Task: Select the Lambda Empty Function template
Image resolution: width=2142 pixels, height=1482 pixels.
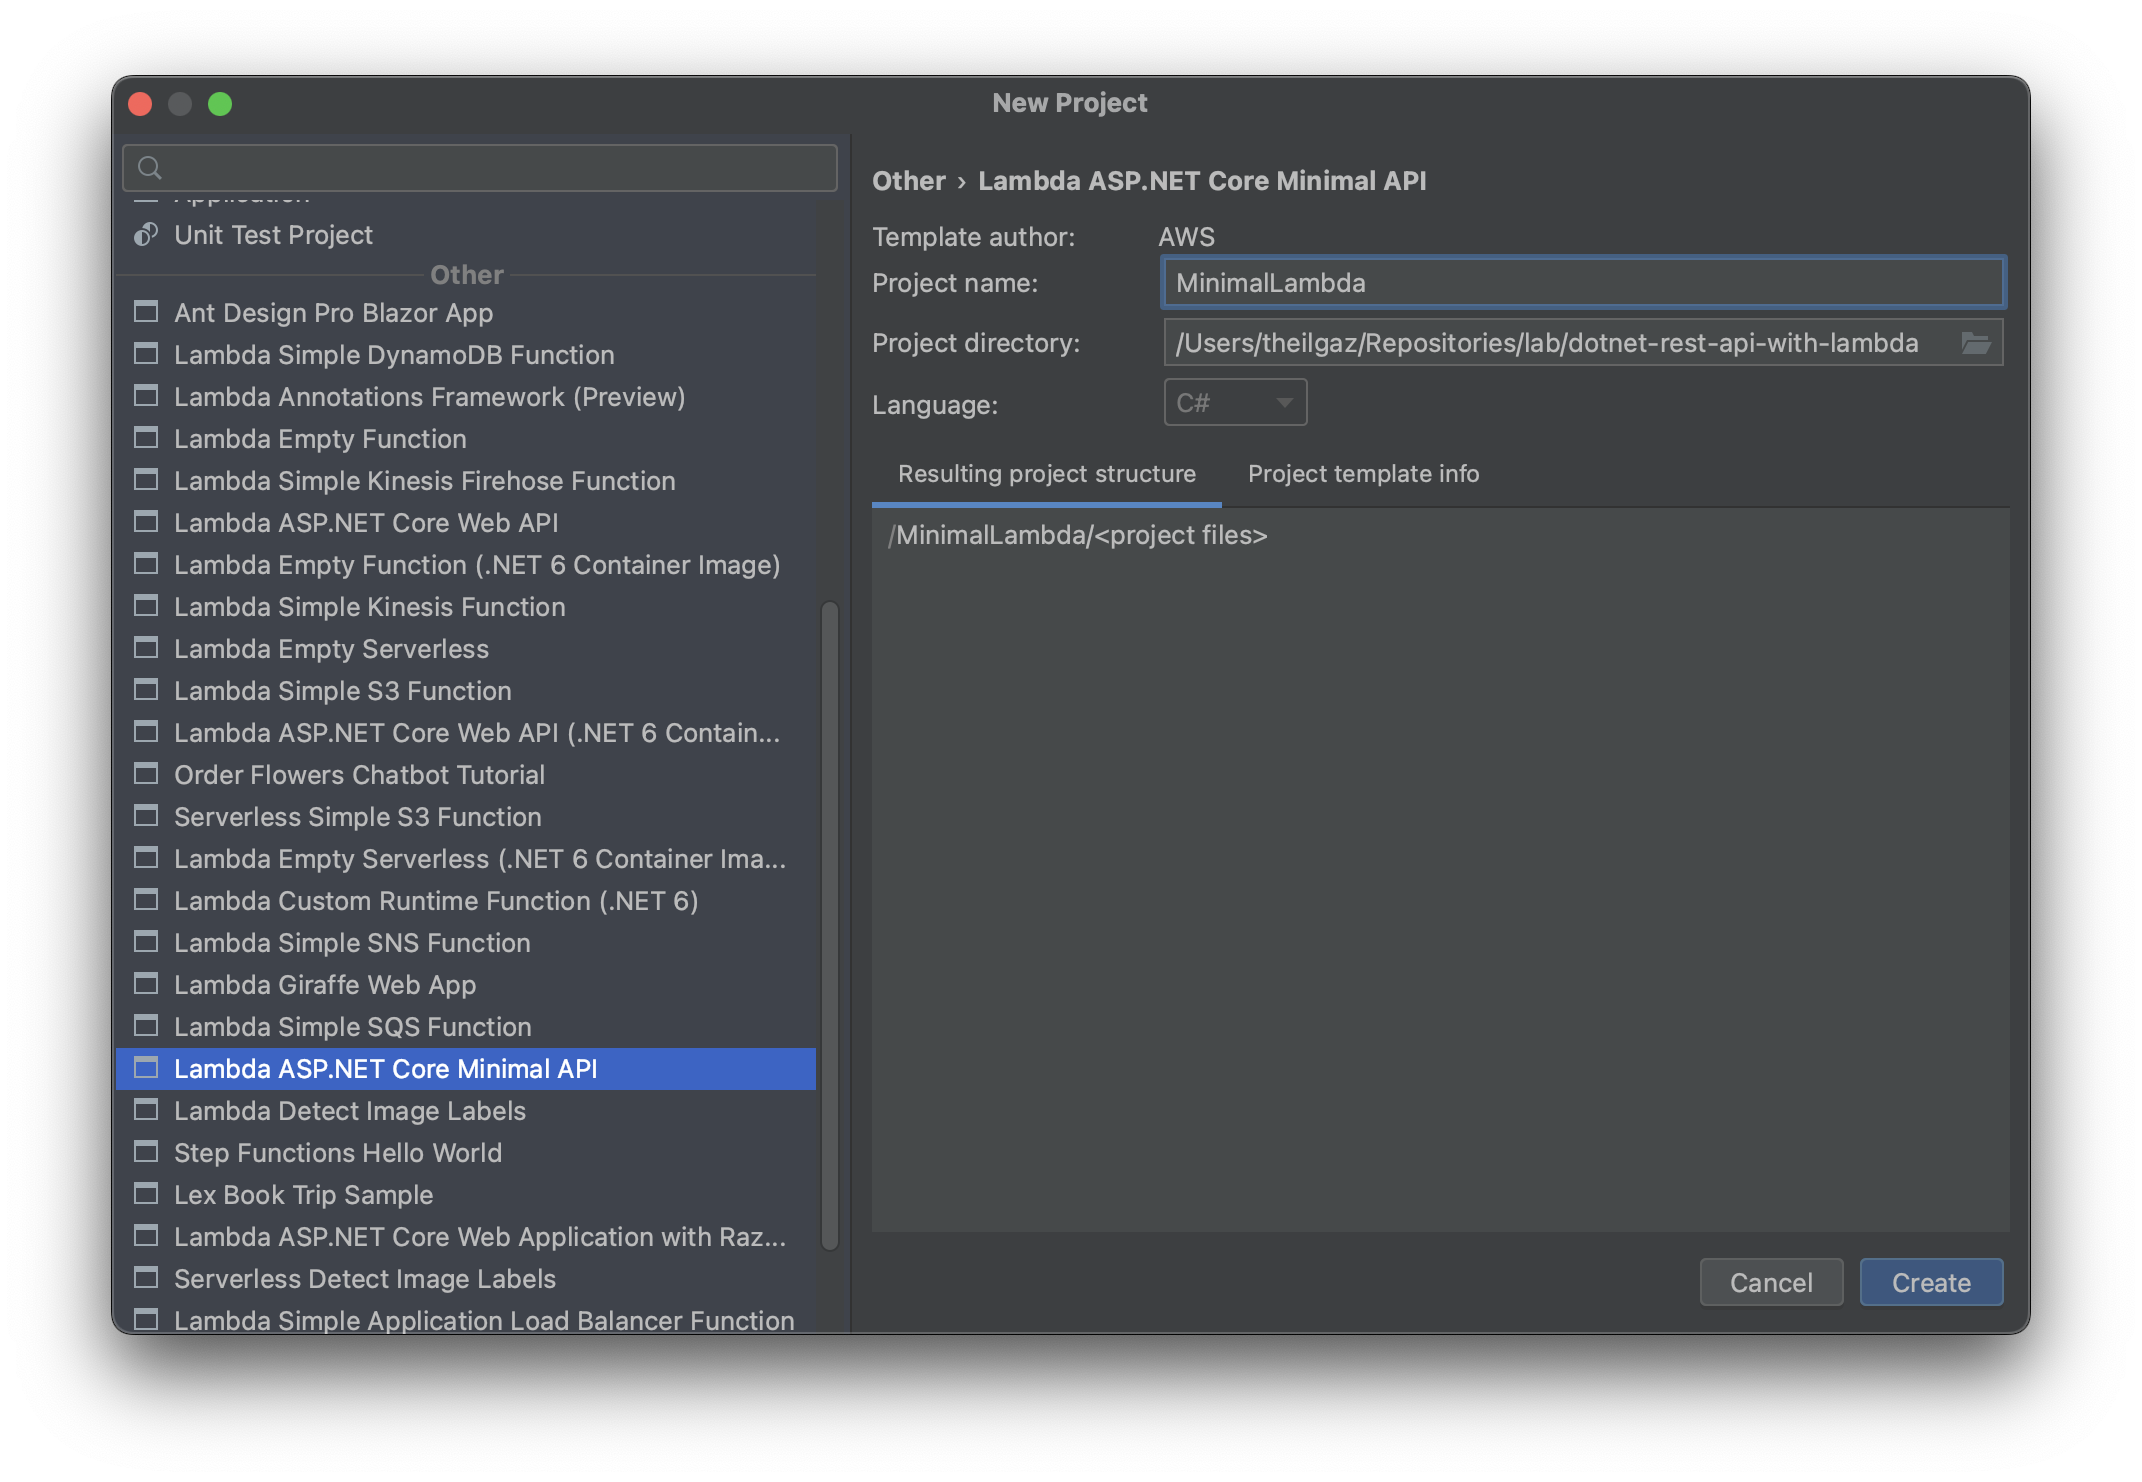Action: [x=320, y=439]
